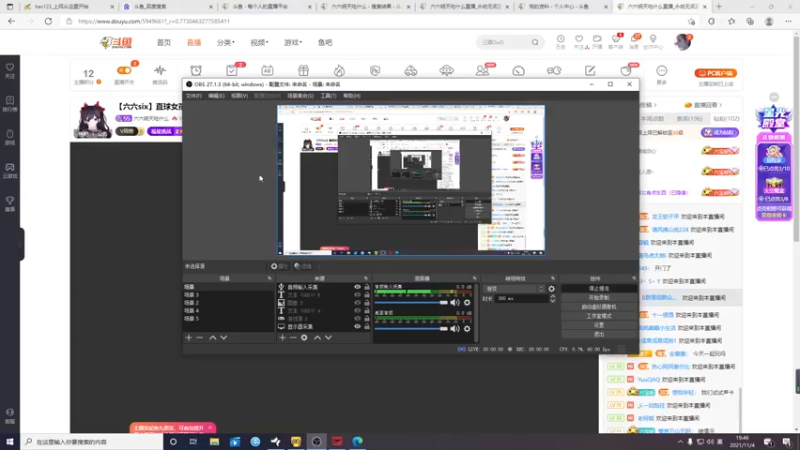Image resolution: width=800 pixels, height=450 pixels.
Task: Click the 停止推流 button in OBS
Action: (x=599, y=289)
